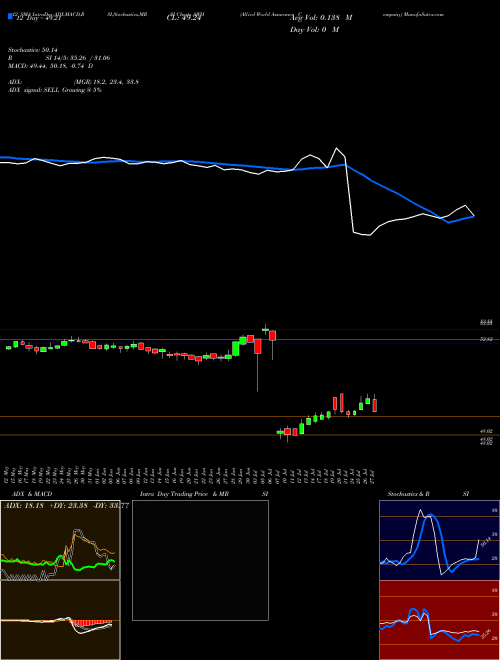Click the 'ADX signal: SELL Growing @ 5%' text
Image resolution: width=500 pixels, height=660 pixels.
coord(55,90)
